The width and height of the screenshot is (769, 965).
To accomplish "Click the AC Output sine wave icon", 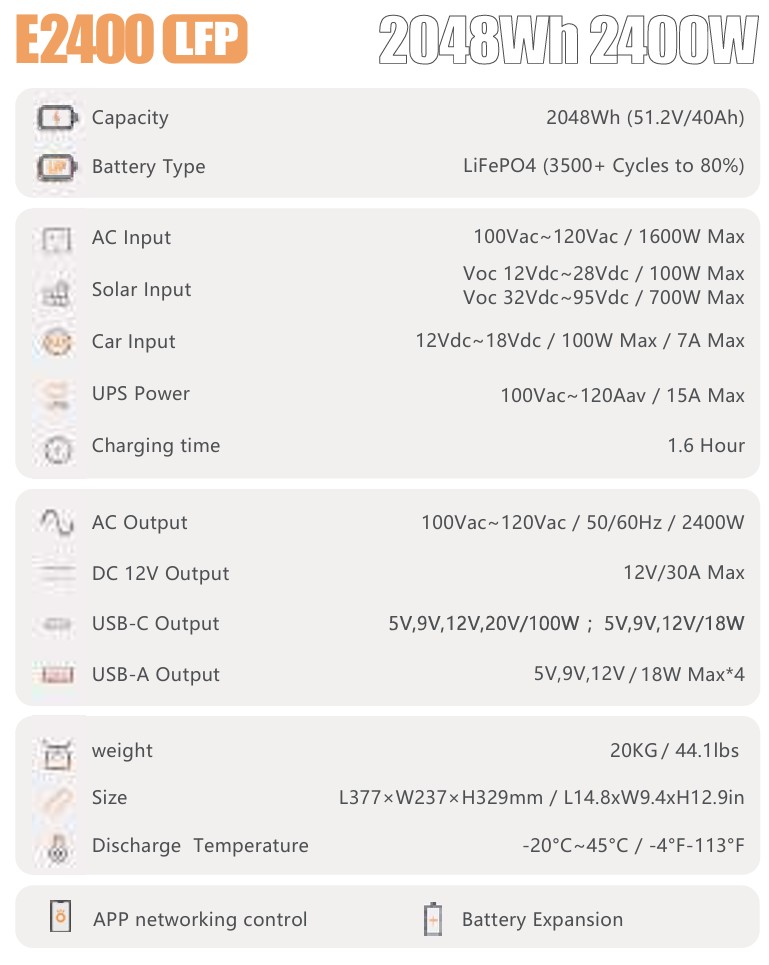I will (x=57, y=521).
